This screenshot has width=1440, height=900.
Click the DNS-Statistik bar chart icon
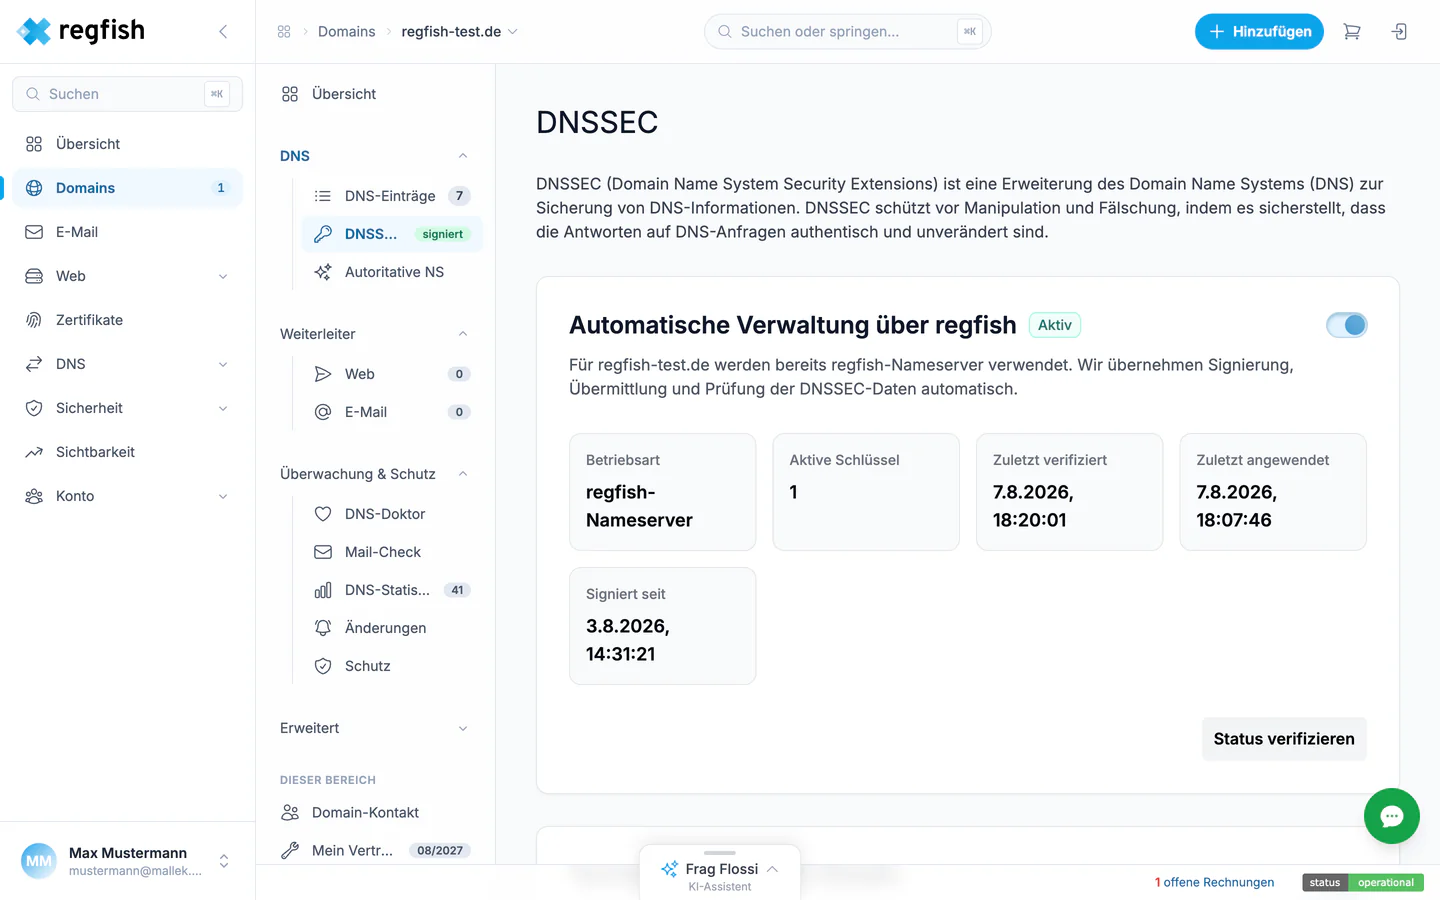click(323, 590)
